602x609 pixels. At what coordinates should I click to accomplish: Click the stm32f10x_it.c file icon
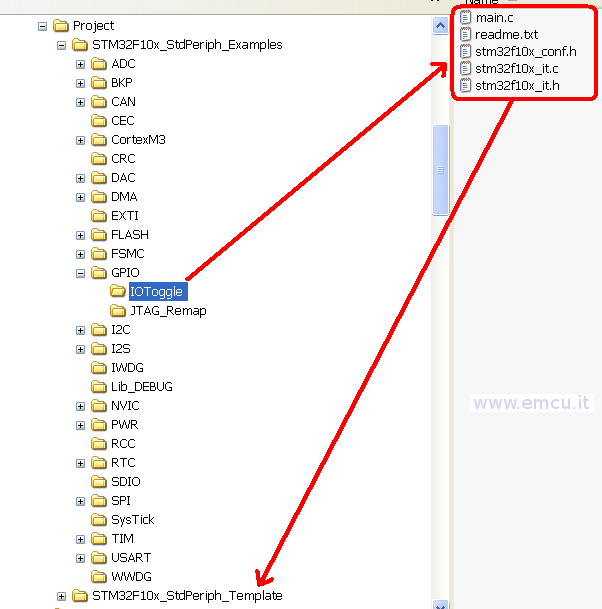(x=465, y=68)
